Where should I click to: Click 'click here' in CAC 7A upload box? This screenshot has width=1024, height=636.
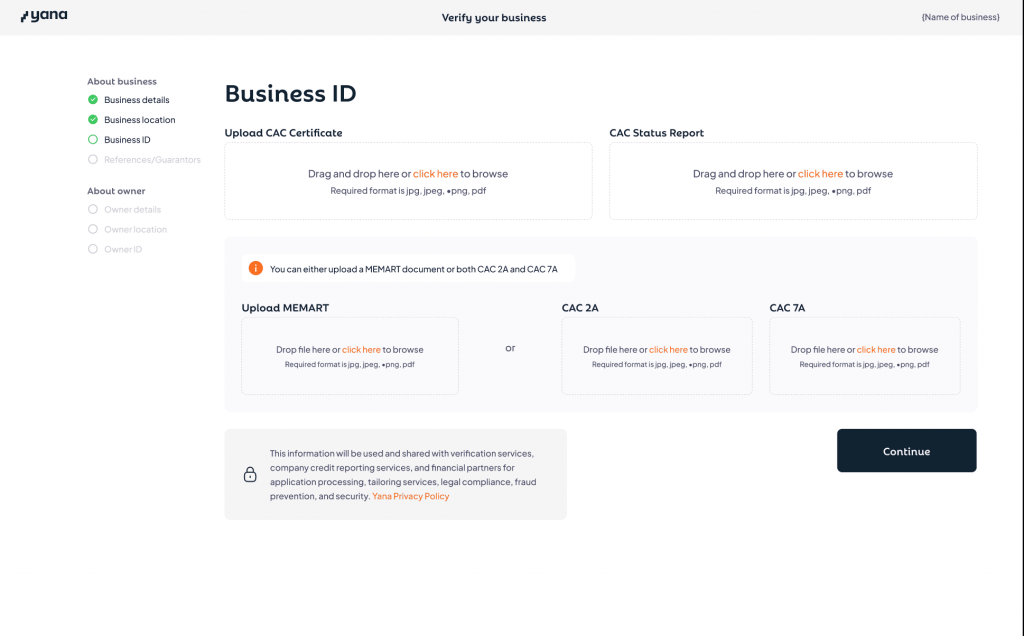tap(876, 350)
